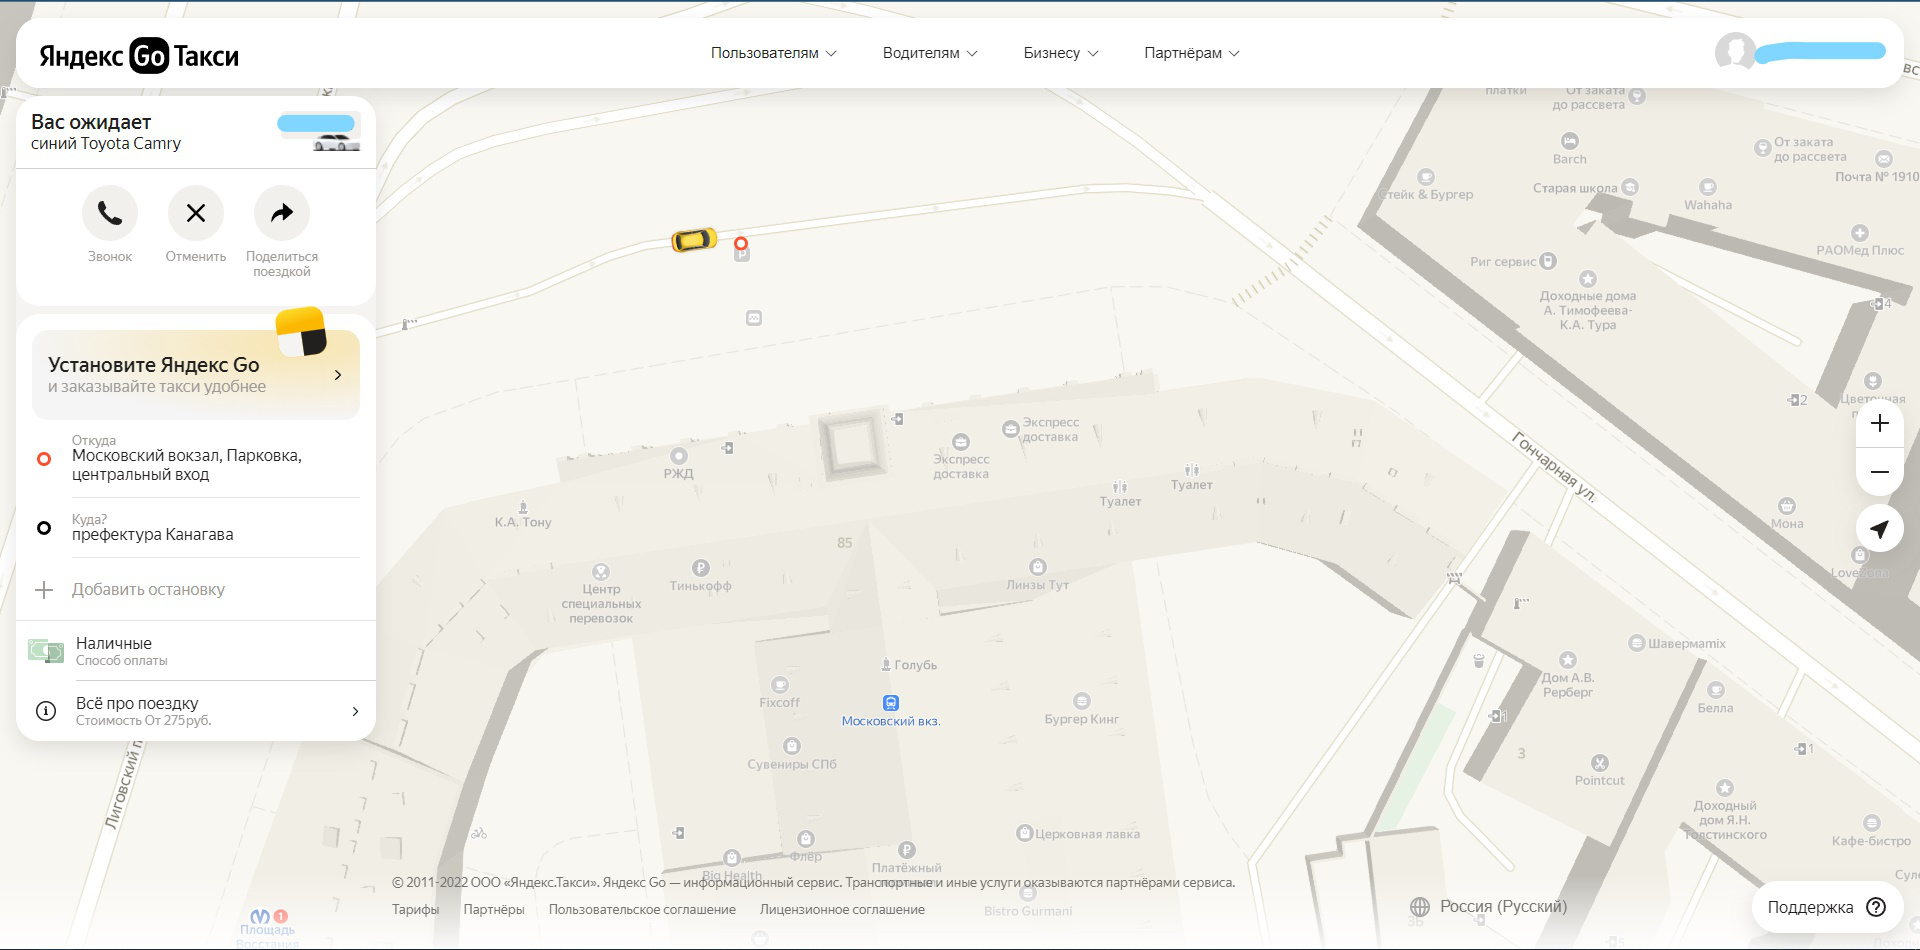
Task: Locate my position on map
Action: pos(1880,529)
